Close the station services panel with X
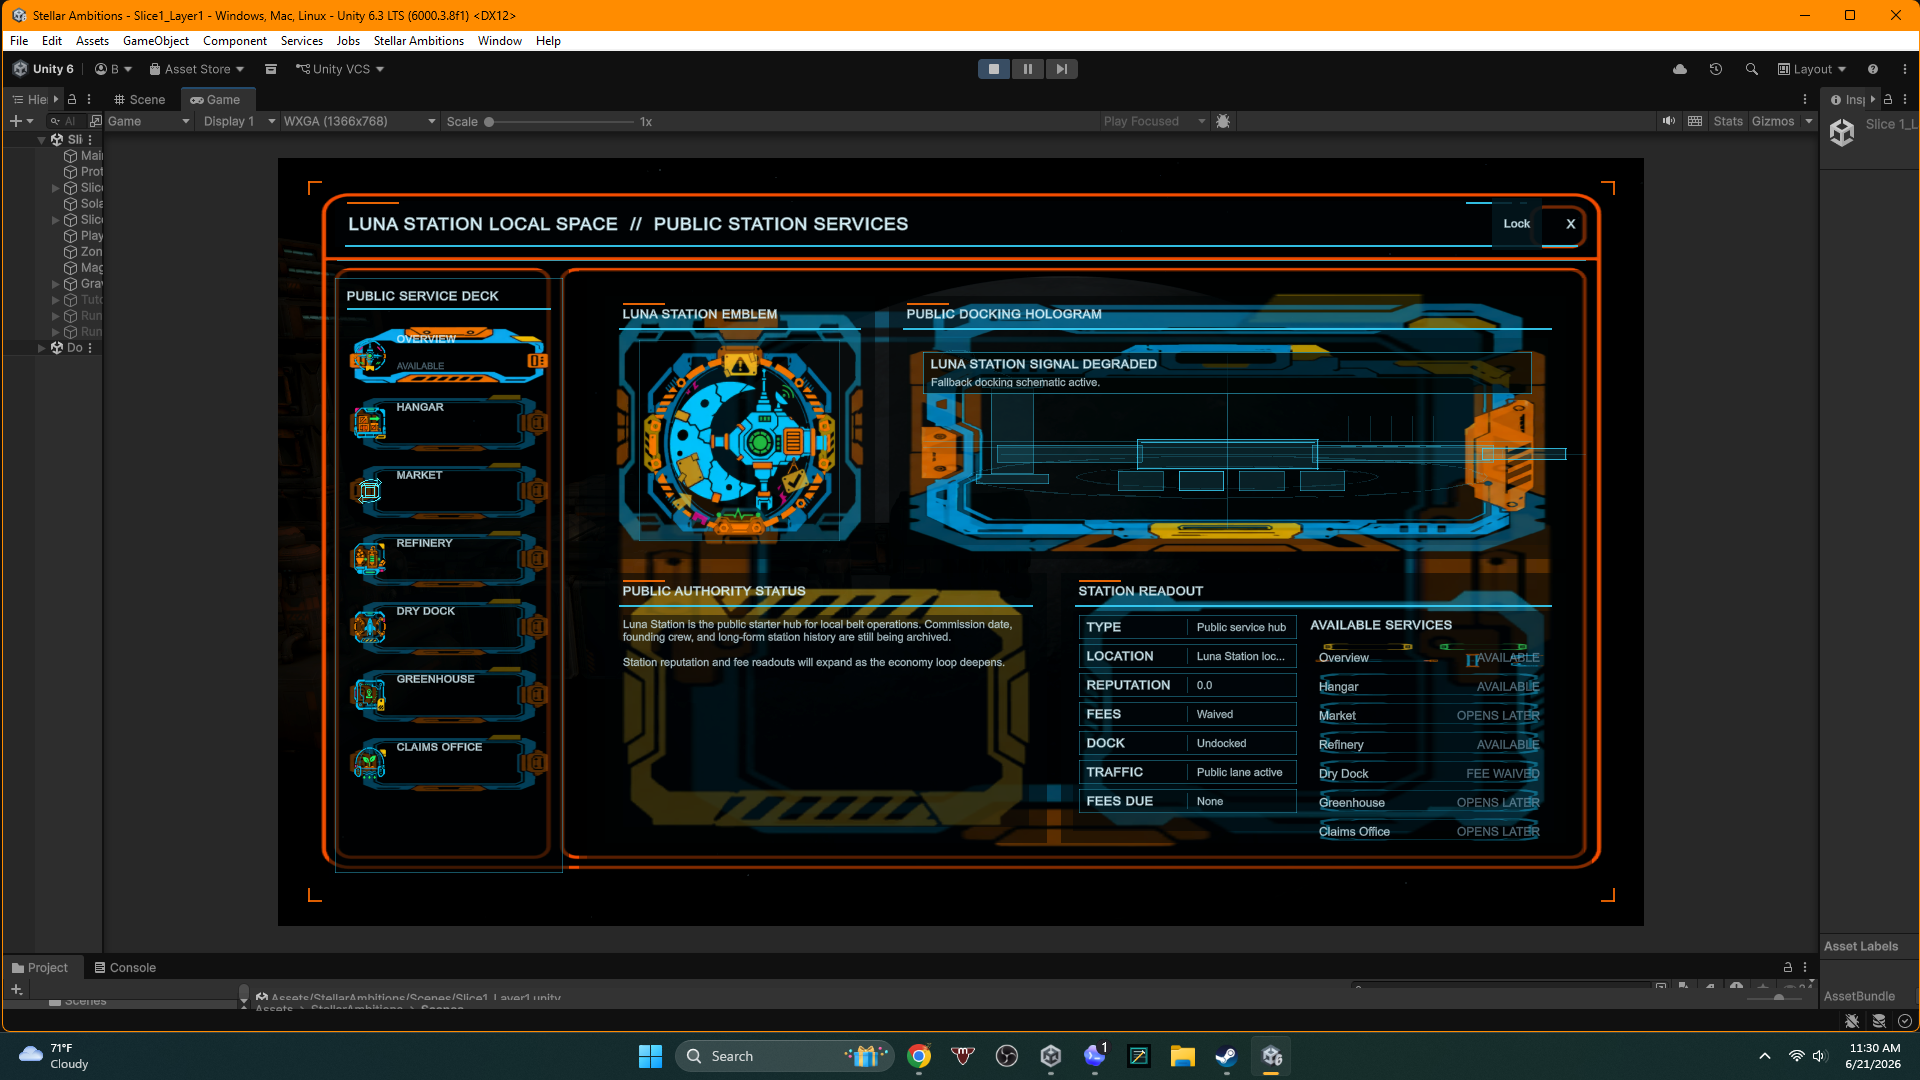 1570,224
